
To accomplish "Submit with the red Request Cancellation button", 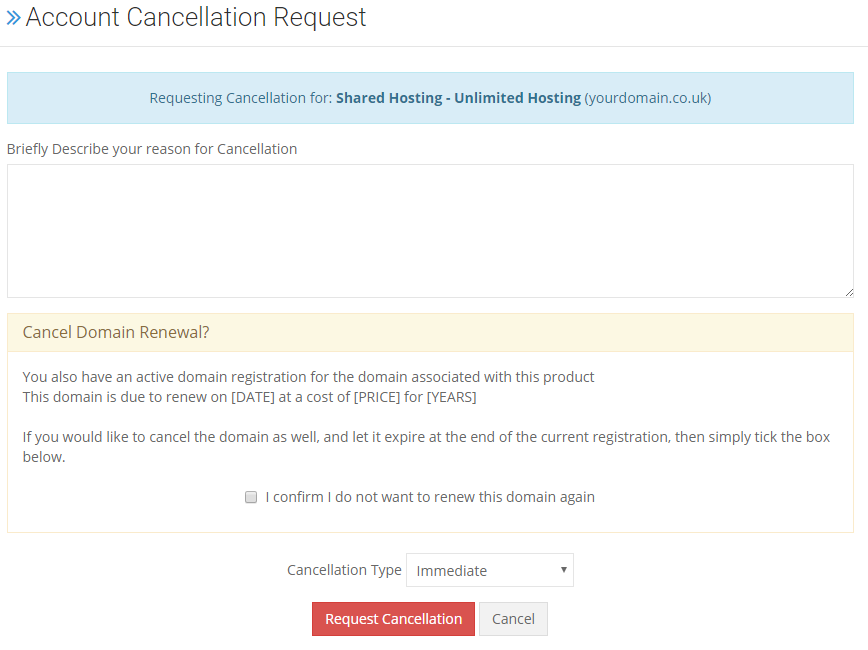I will (394, 619).
